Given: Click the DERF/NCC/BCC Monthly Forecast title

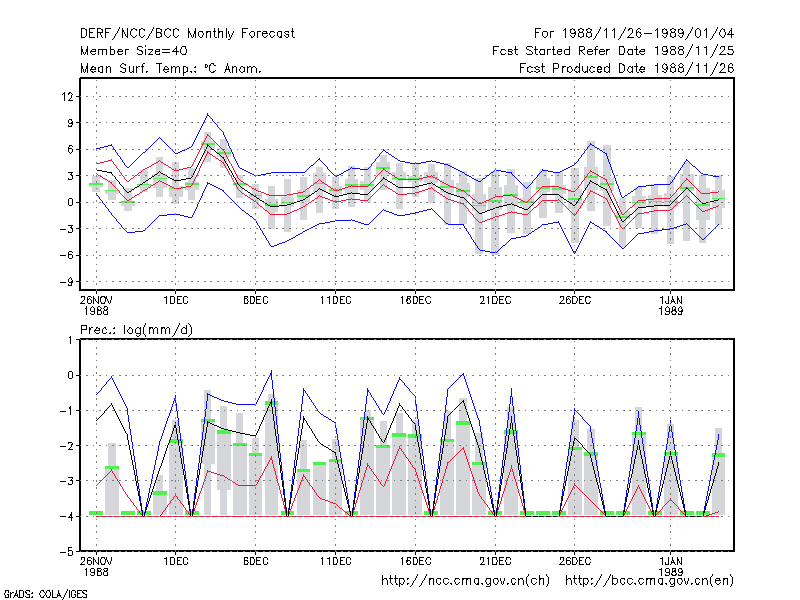Looking at the screenshot, I should coord(187,34).
